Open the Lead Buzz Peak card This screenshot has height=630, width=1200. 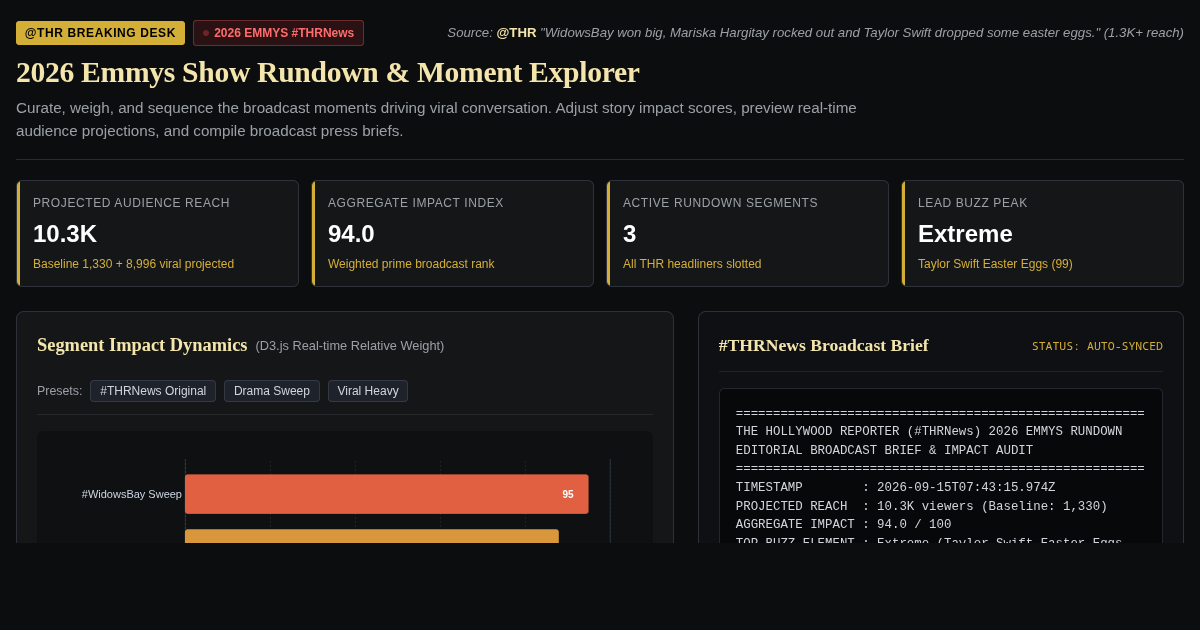point(1043,234)
